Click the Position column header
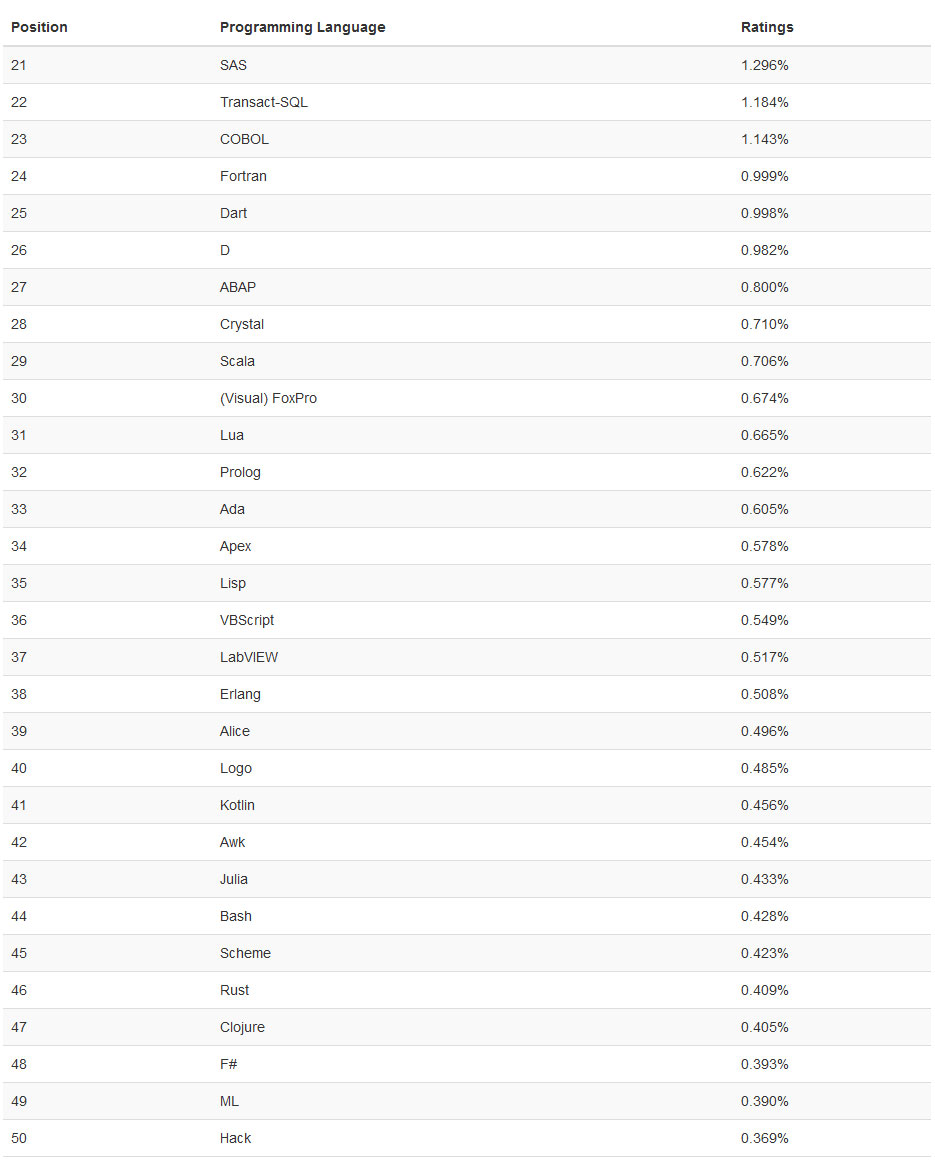The image size is (935, 1167). point(39,27)
